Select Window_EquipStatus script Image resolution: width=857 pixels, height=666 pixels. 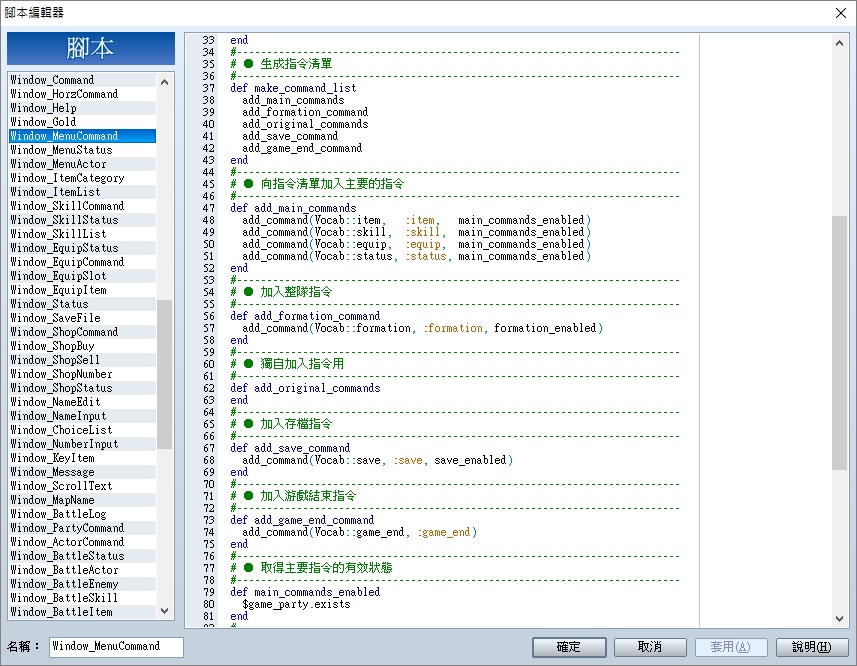[83, 248]
